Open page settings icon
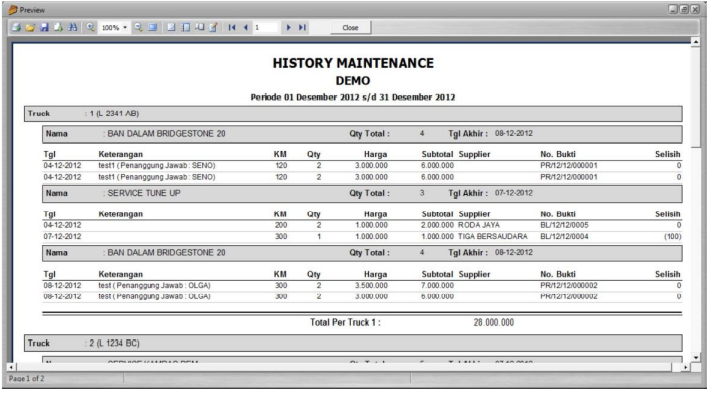 (x=199, y=28)
